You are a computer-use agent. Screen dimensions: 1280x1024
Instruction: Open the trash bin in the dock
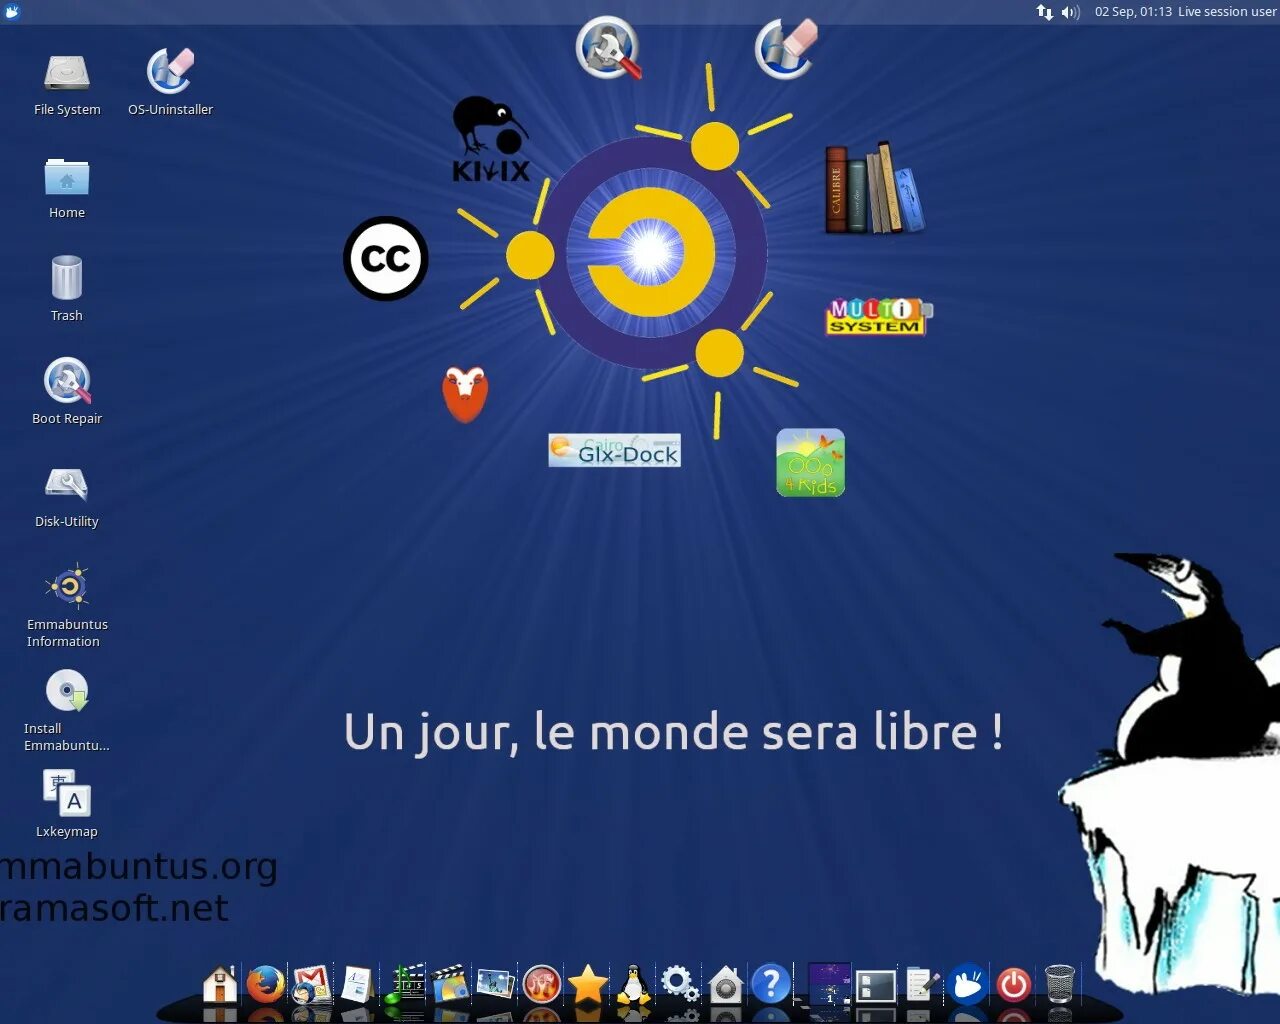(x=1059, y=985)
